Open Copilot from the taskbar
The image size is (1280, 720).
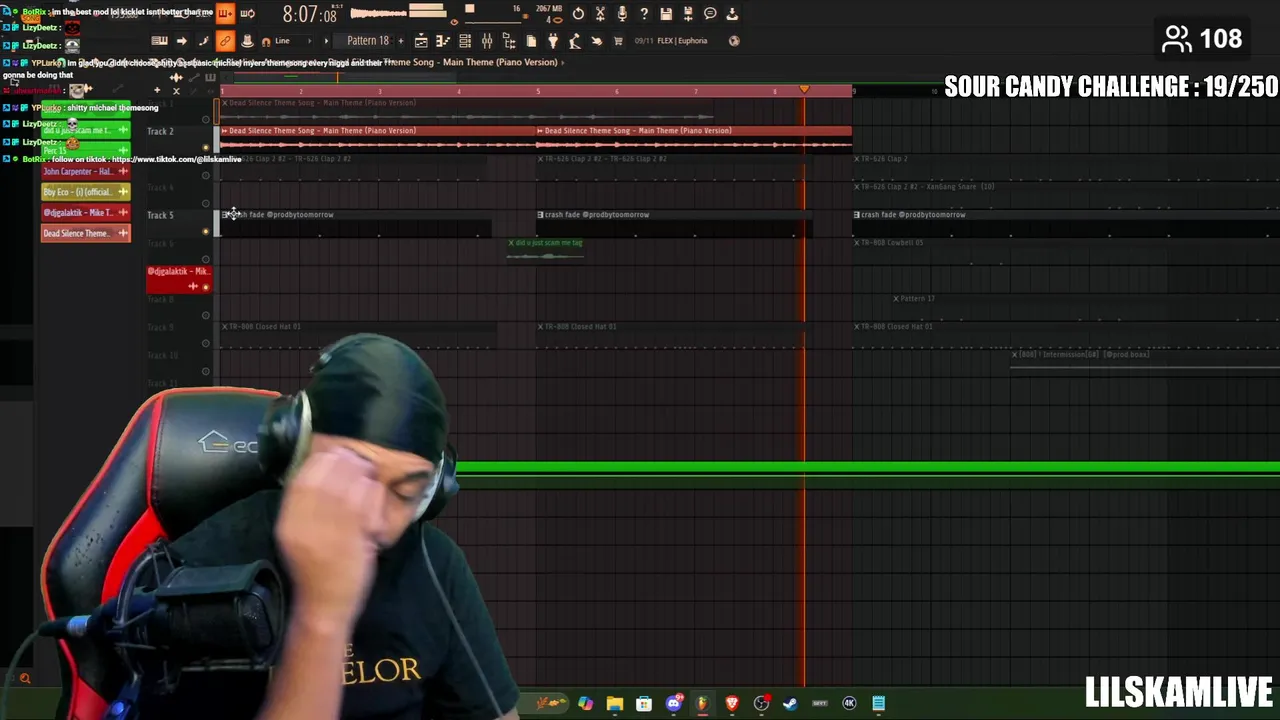585,703
